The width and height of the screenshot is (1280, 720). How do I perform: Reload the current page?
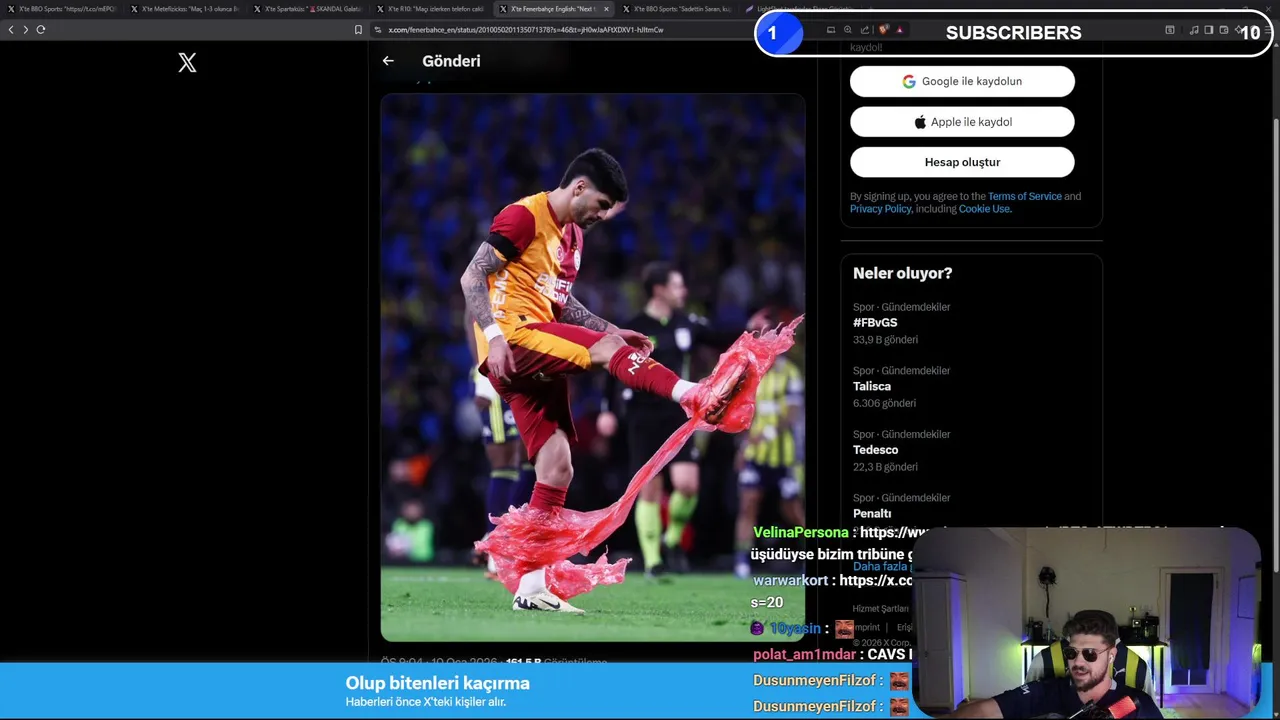(x=41, y=29)
